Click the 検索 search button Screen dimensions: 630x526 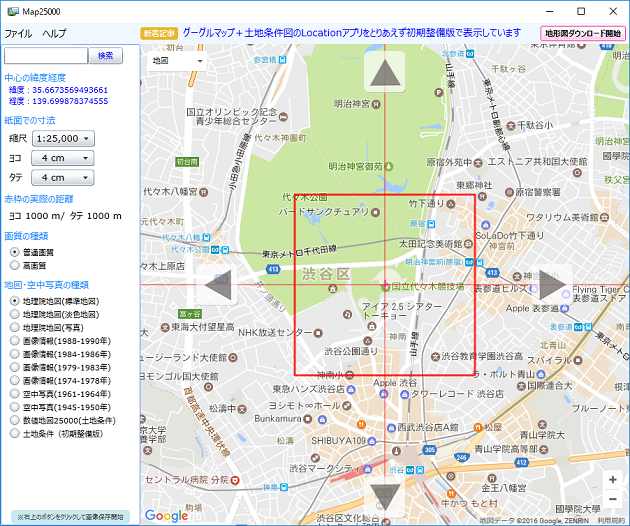click(106, 56)
